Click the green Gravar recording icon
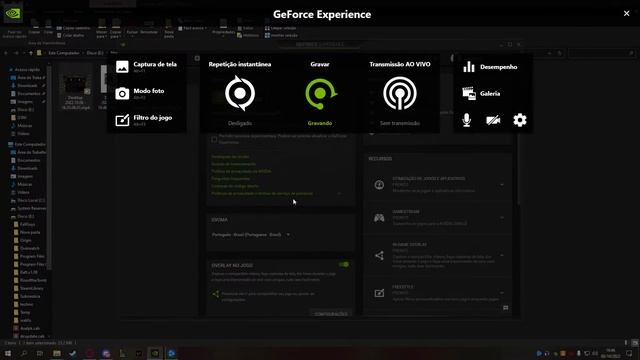 click(320, 94)
